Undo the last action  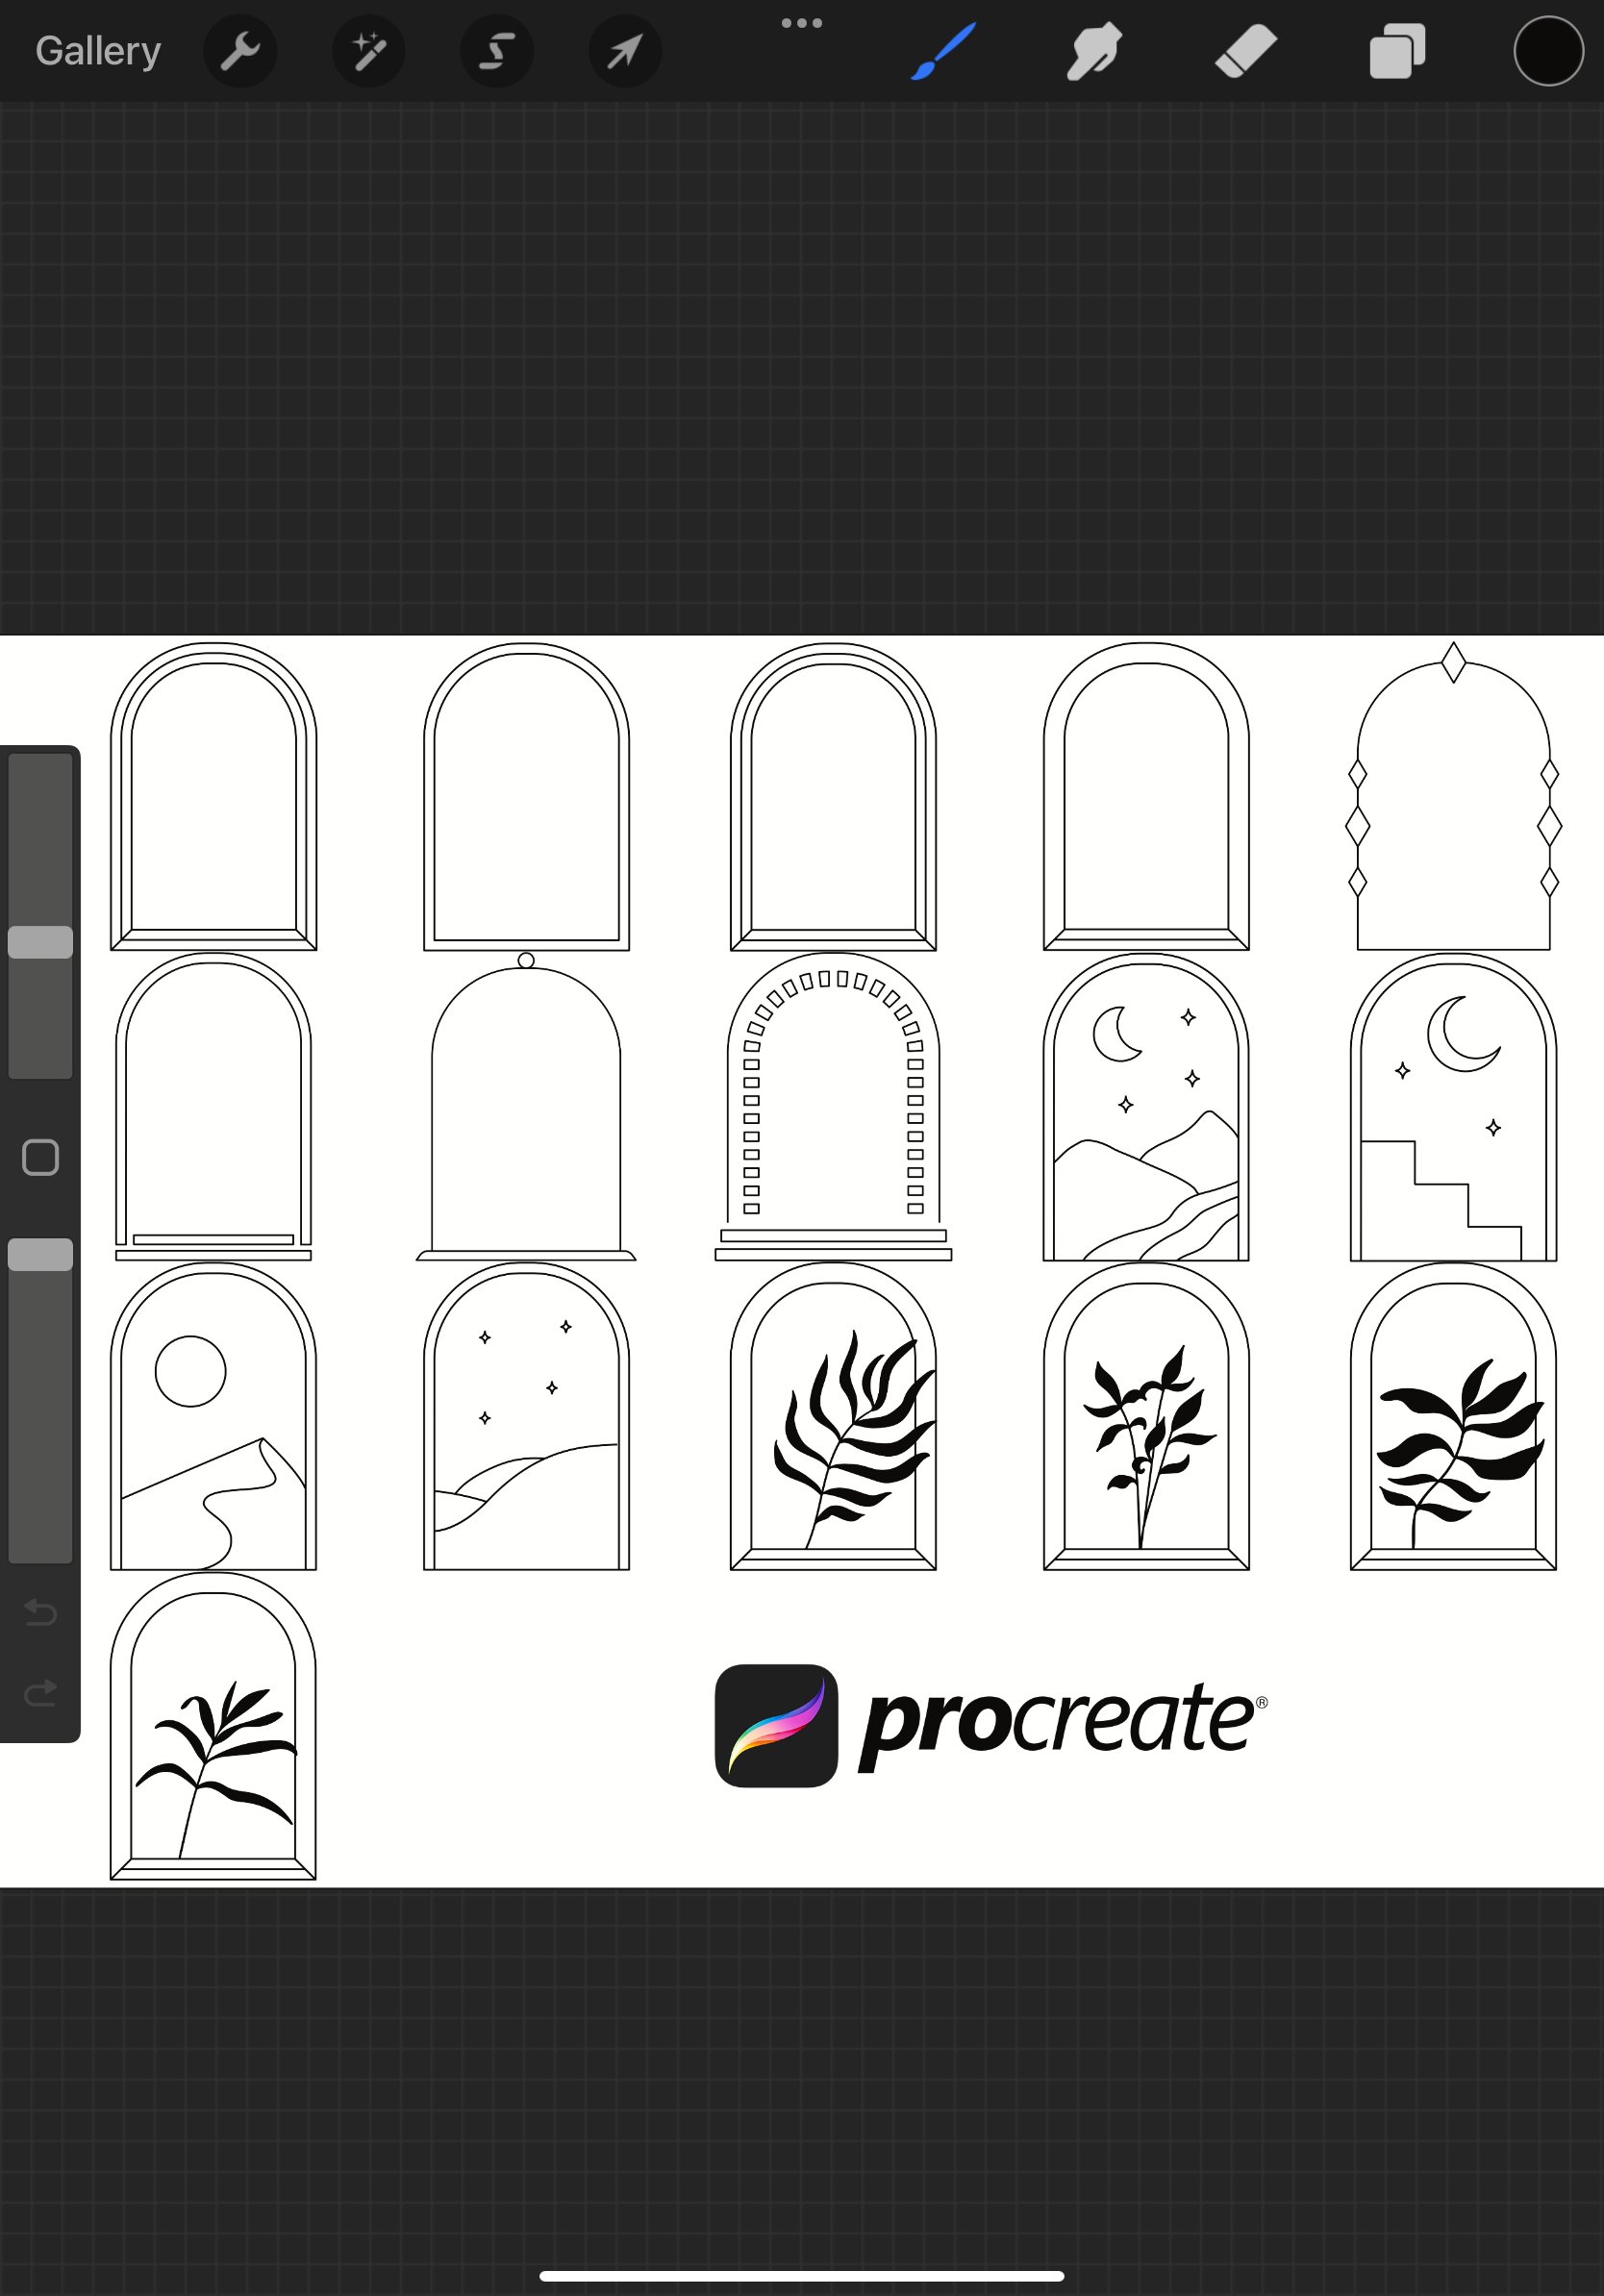pyautogui.click(x=40, y=1612)
